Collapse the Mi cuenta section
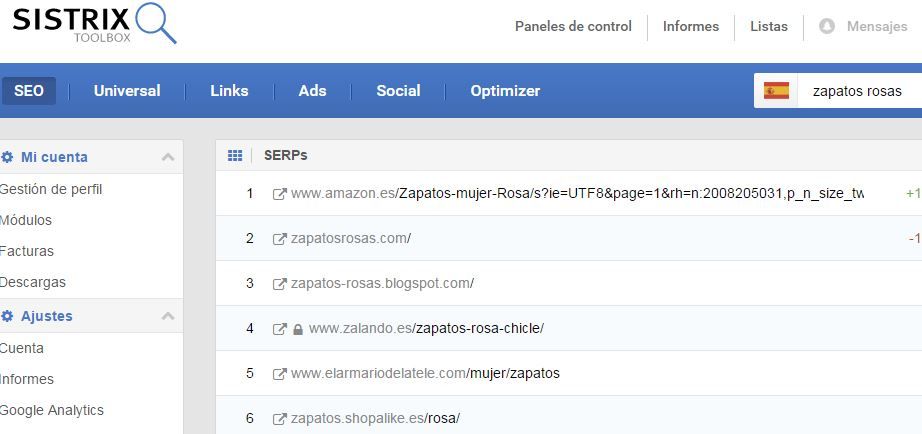The height and width of the screenshot is (434, 922). point(167,157)
